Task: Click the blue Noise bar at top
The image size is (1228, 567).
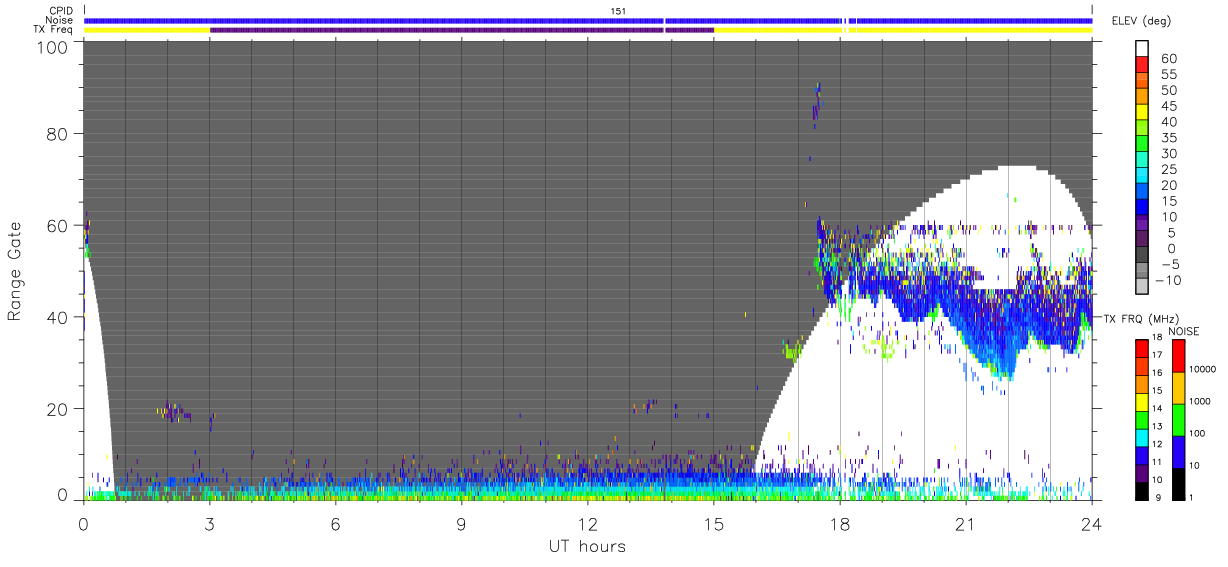Action: click(588, 20)
